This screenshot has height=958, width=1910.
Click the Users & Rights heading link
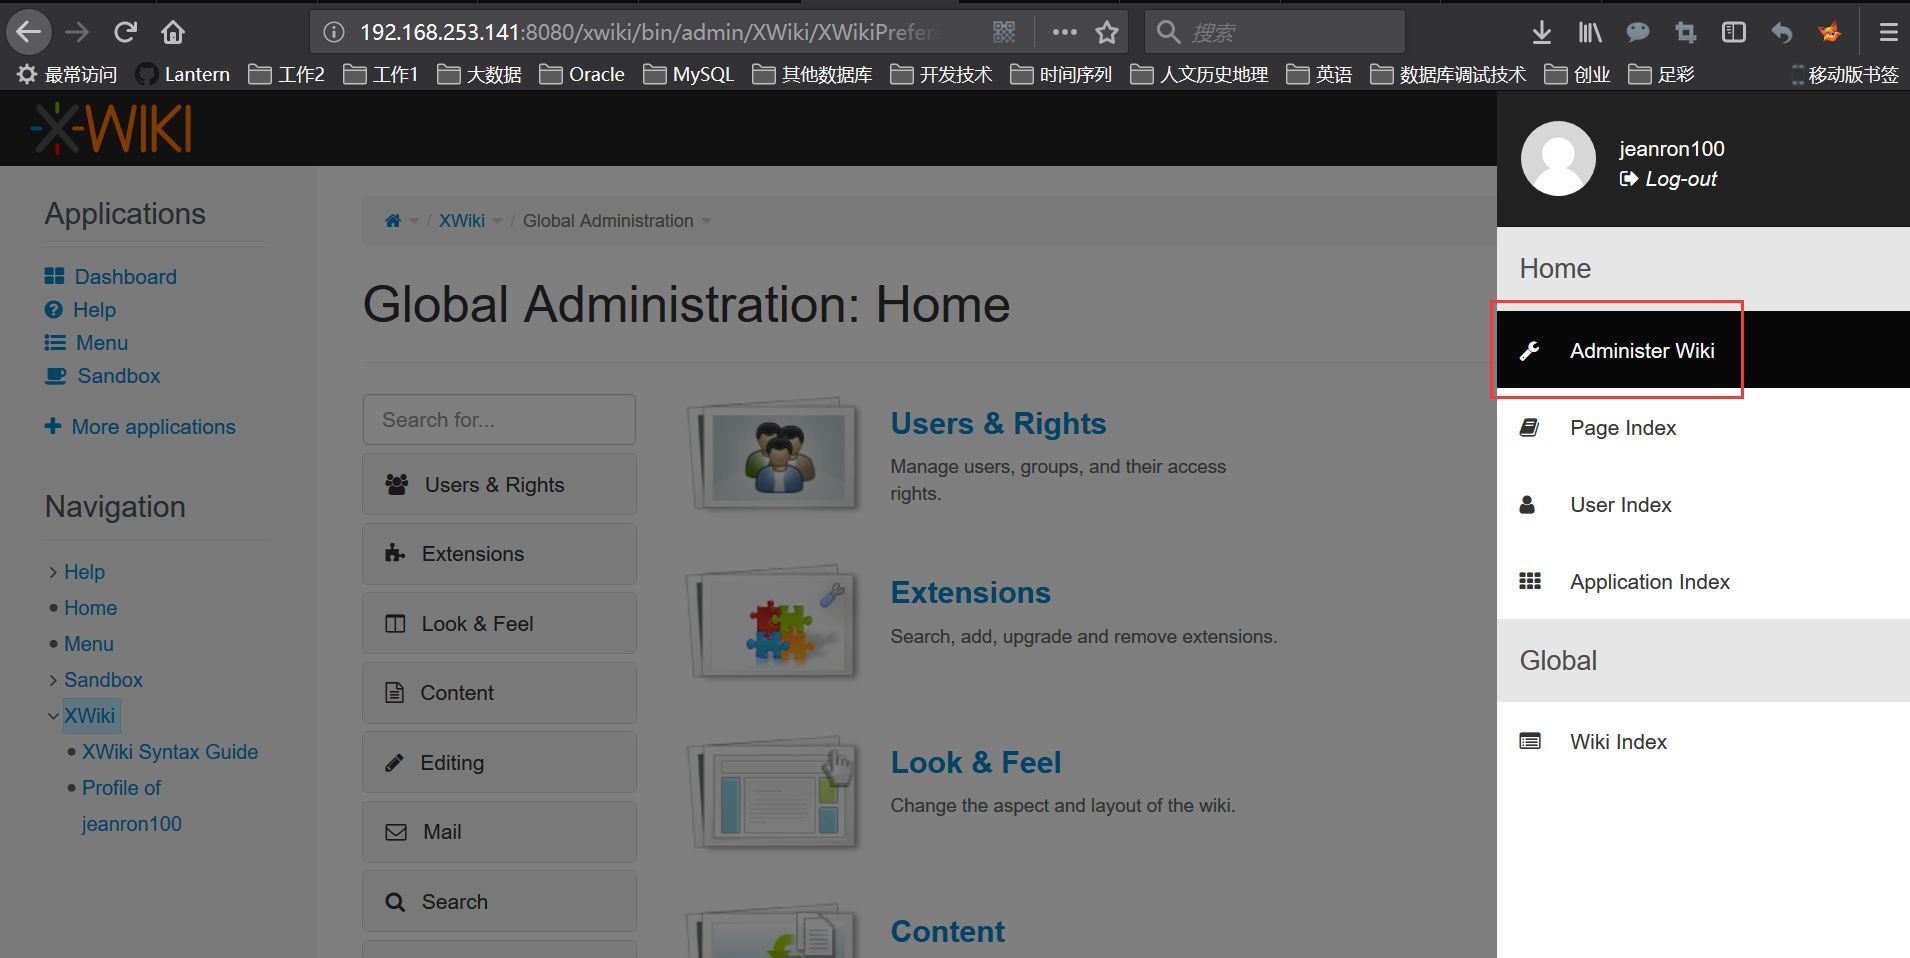pyautogui.click(x=998, y=424)
